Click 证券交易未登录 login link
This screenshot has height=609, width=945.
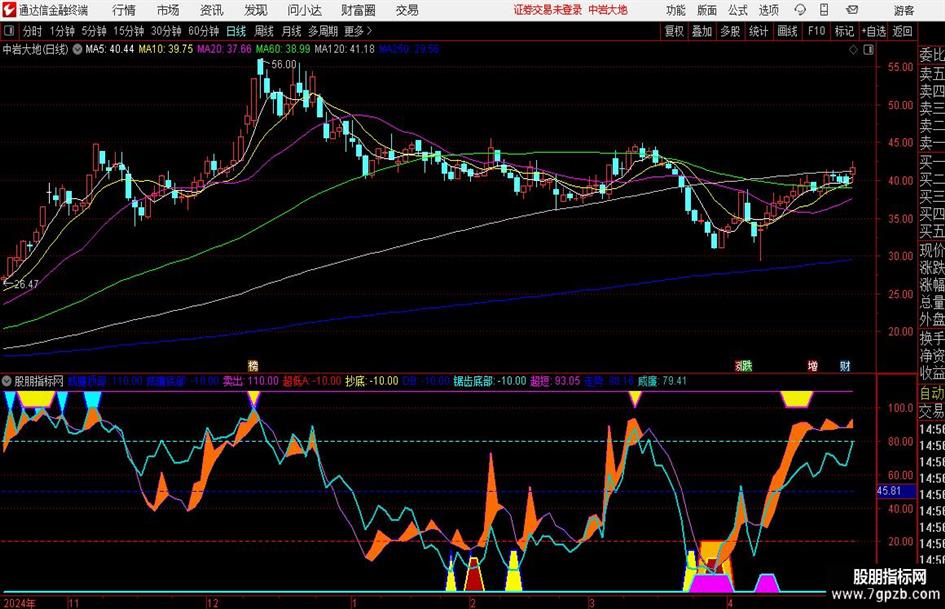[548, 10]
